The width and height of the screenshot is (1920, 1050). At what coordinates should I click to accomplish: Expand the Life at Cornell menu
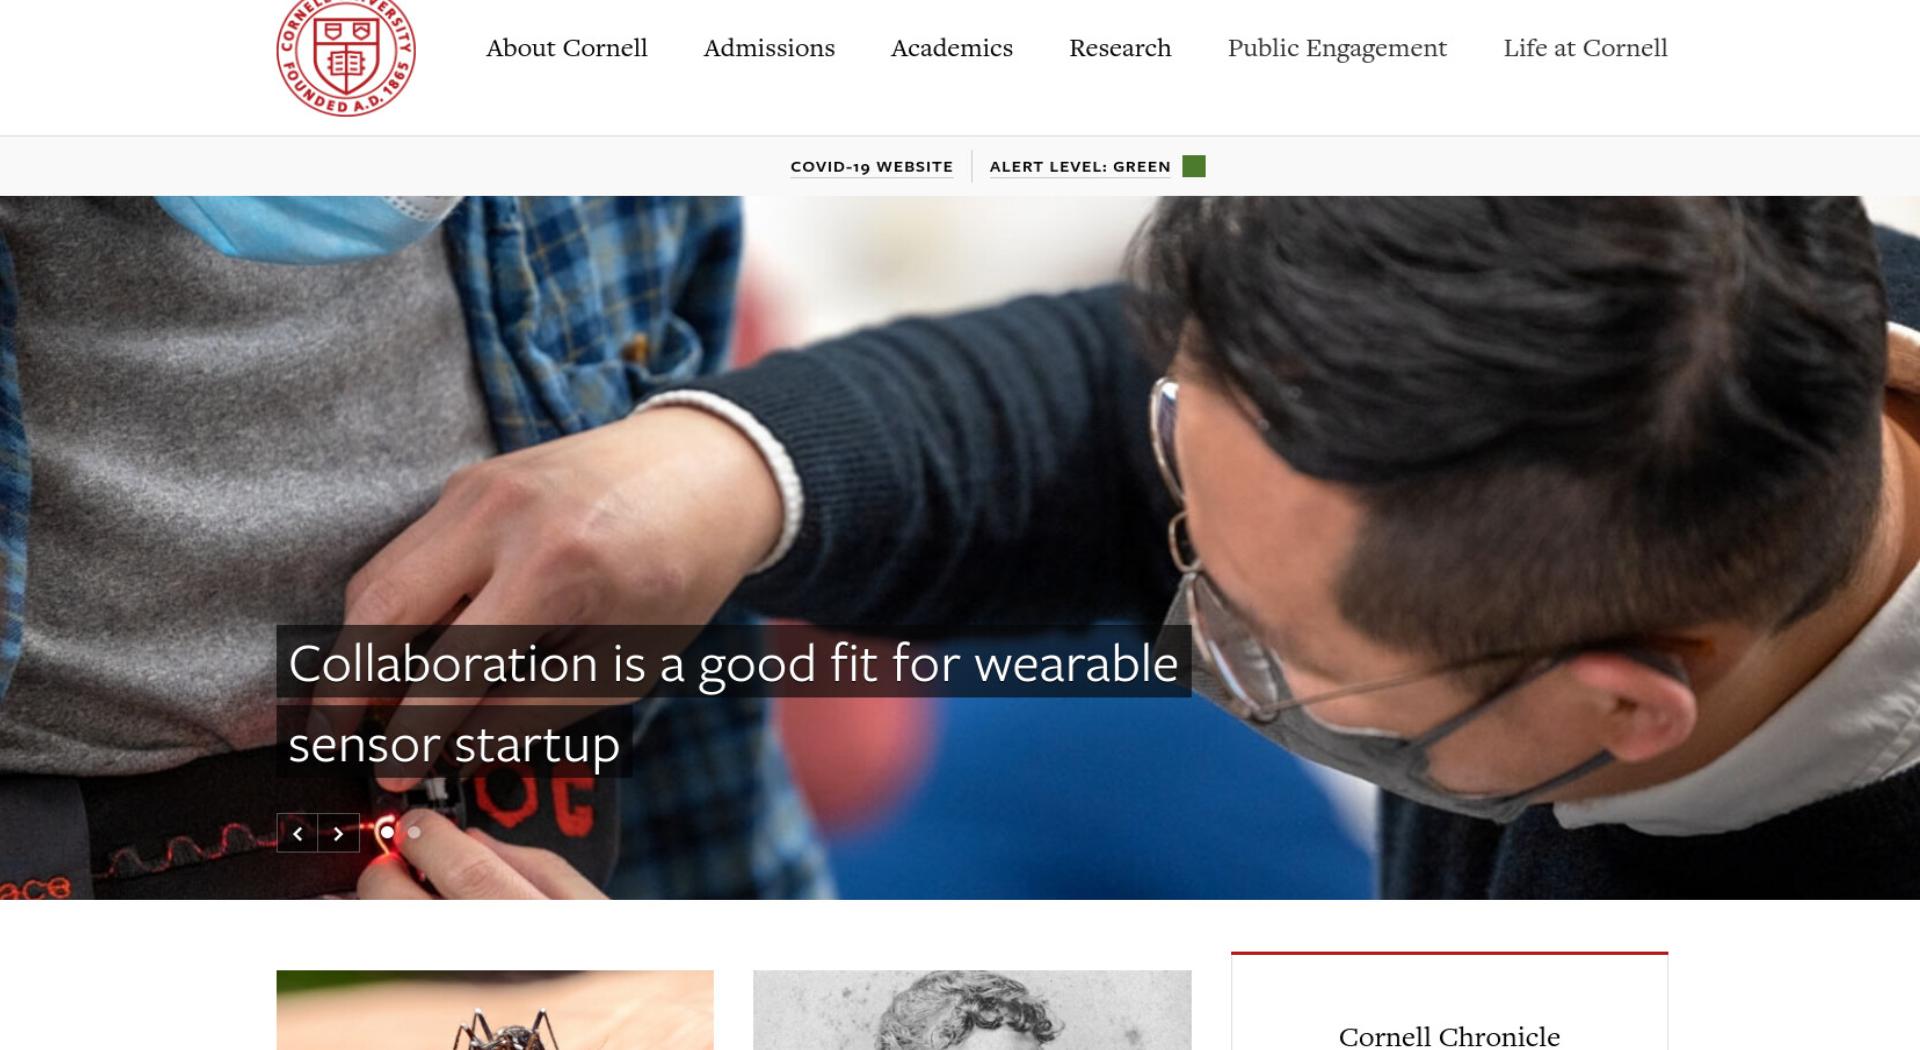coord(1585,48)
